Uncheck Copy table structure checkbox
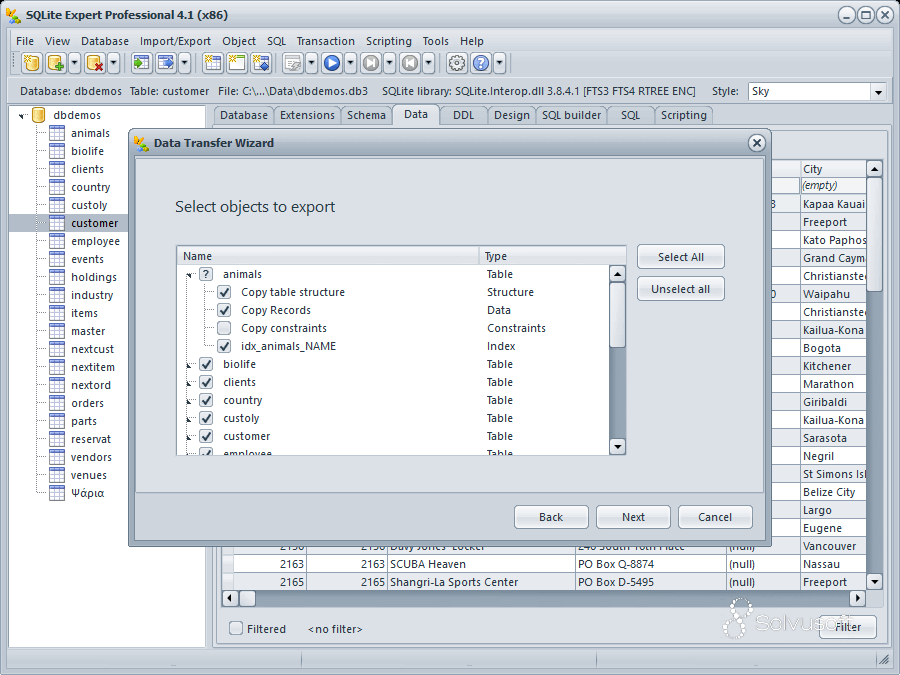 (x=224, y=292)
